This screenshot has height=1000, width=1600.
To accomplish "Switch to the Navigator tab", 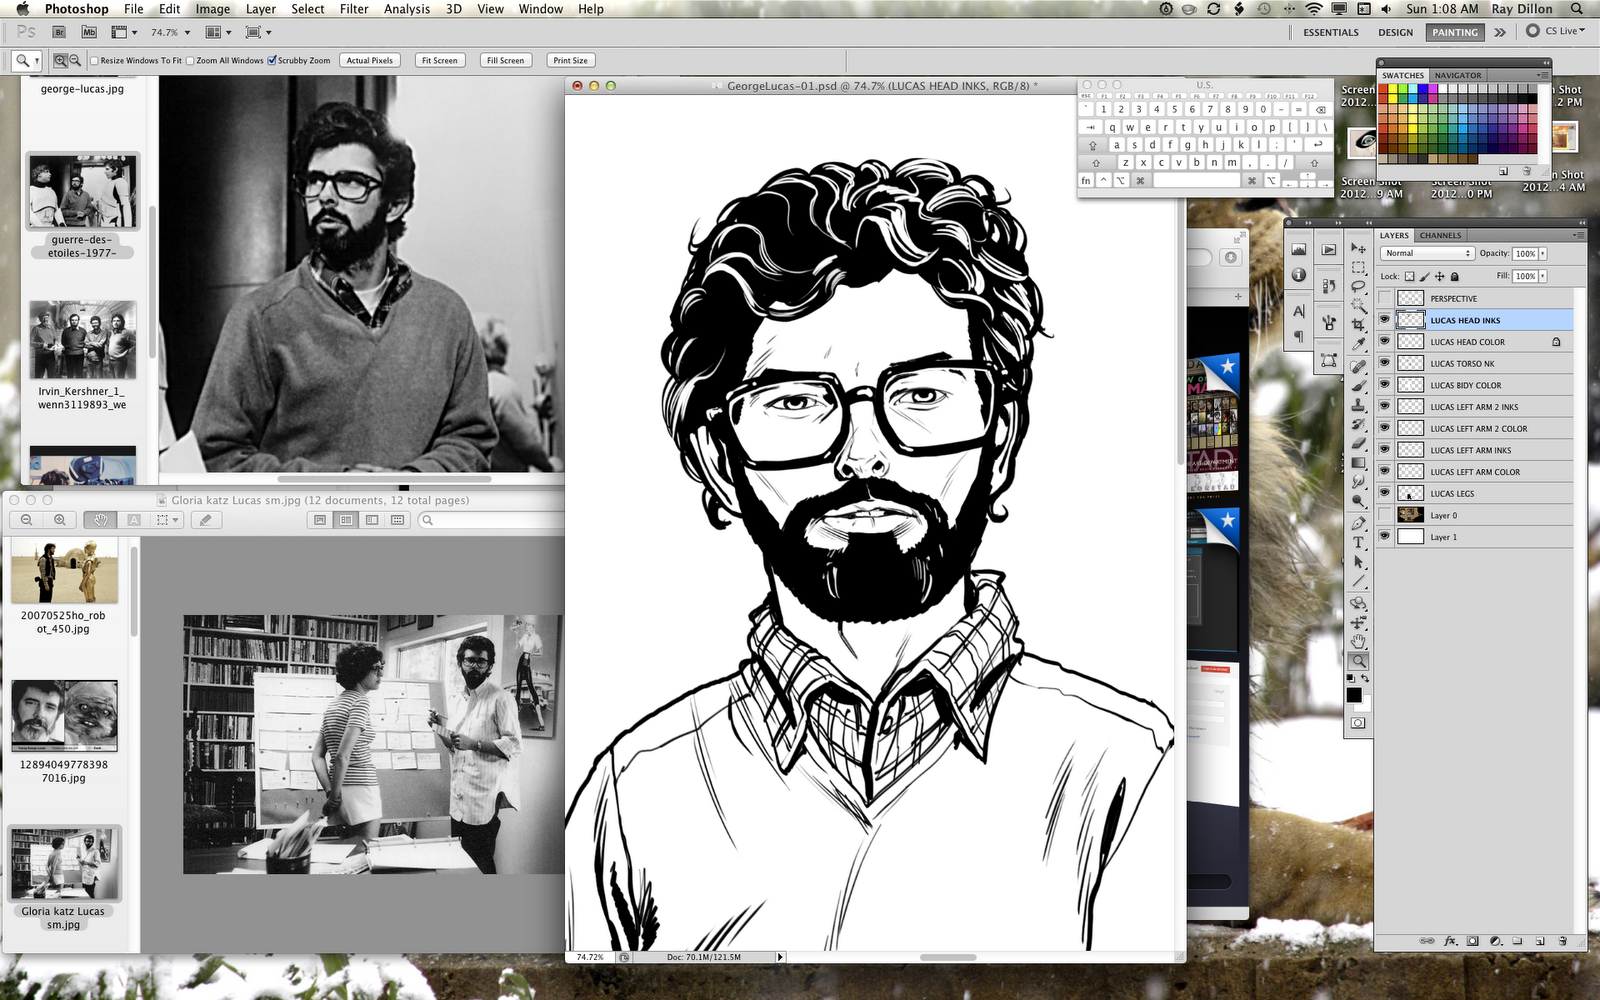I will 1458,76.
